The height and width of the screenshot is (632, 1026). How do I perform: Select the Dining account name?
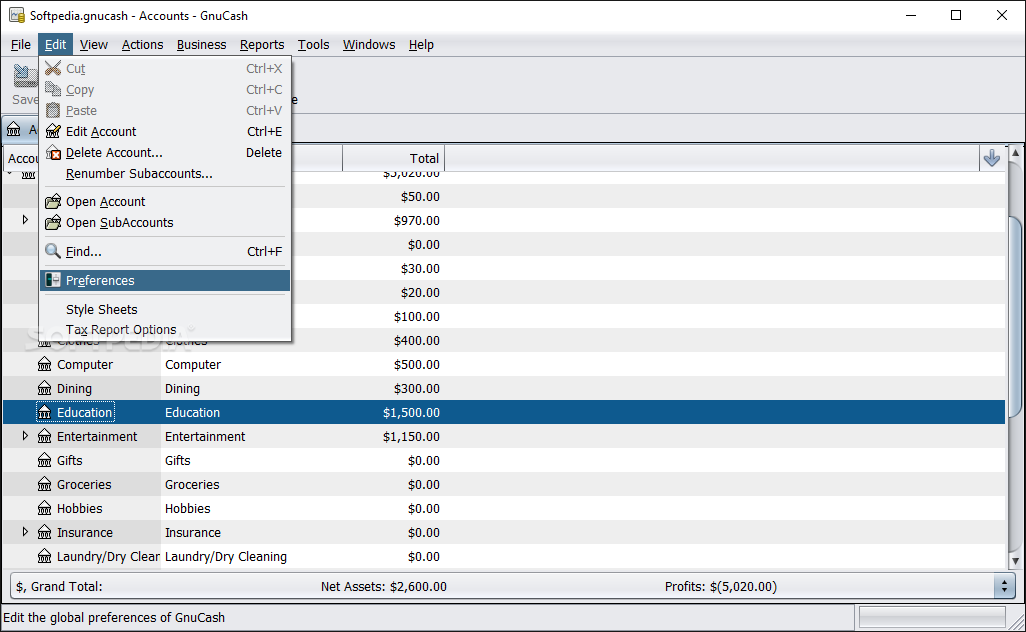pyautogui.click(x=74, y=389)
